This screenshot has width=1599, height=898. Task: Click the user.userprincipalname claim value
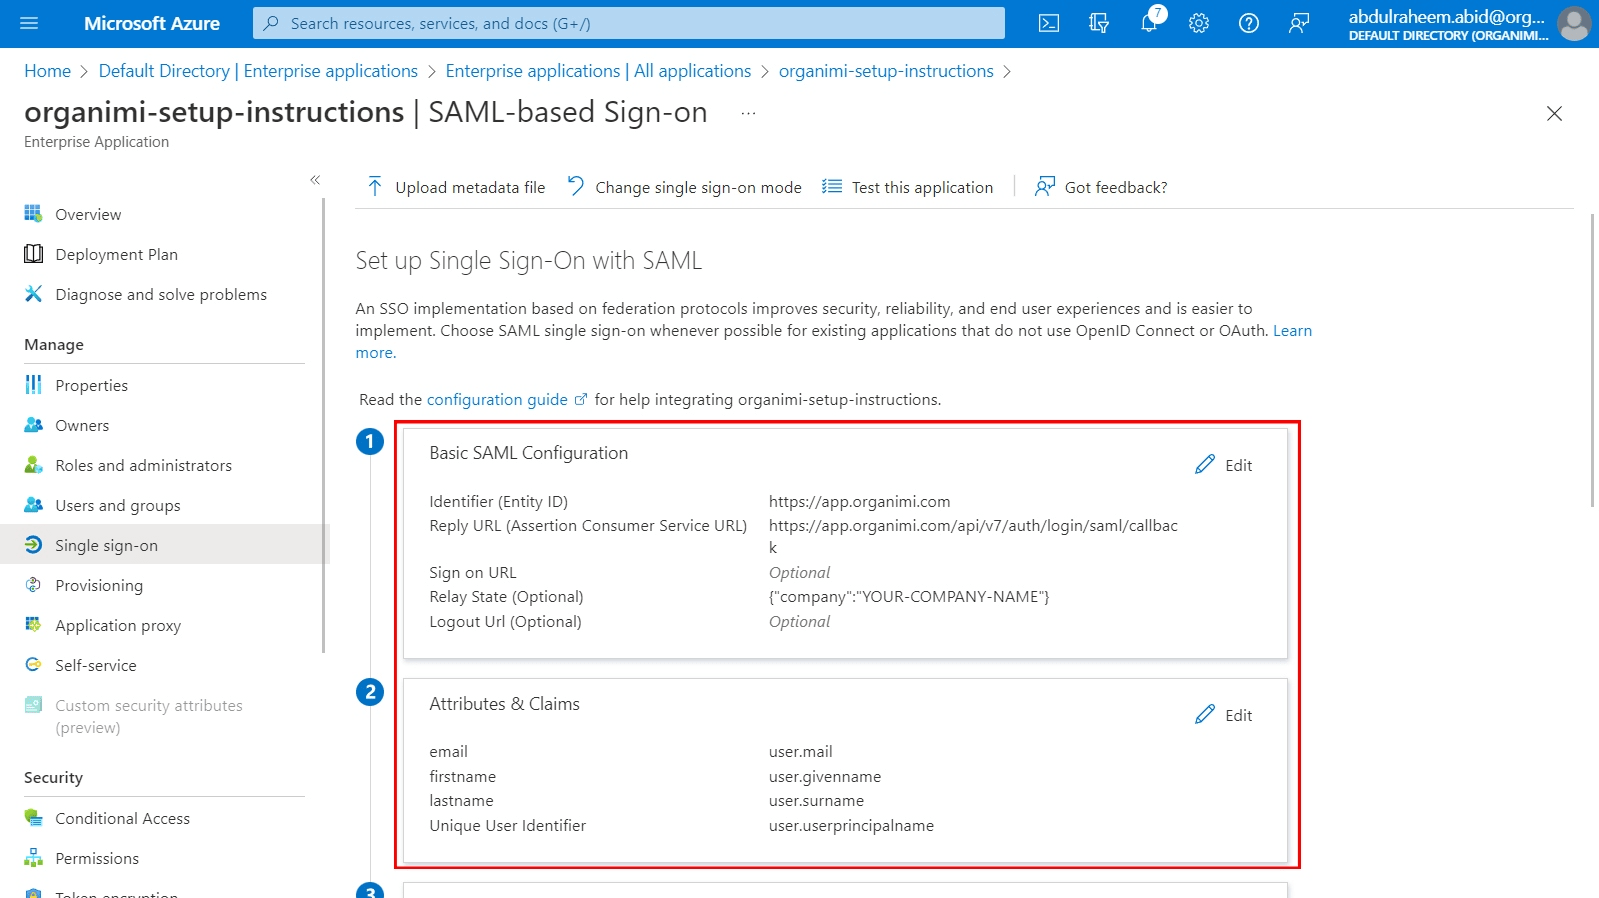[x=851, y=825]
